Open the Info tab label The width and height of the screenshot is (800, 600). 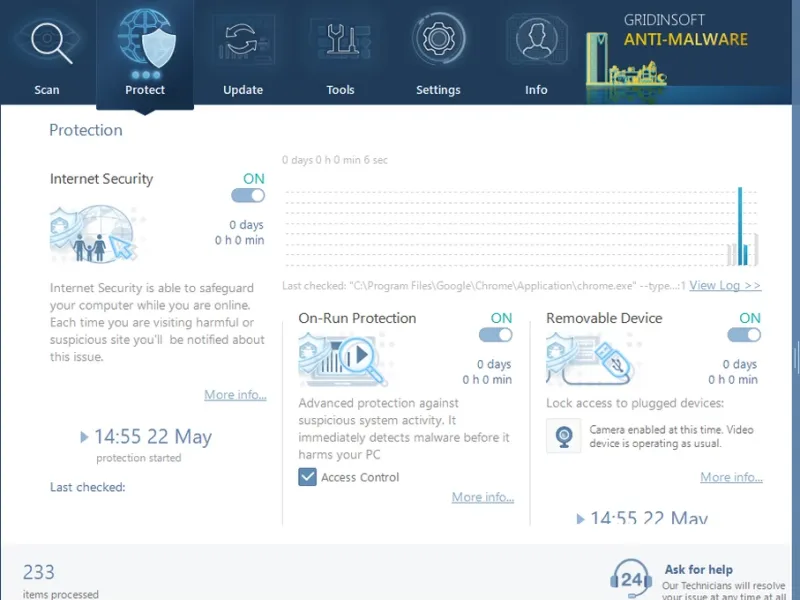[536, 90]
